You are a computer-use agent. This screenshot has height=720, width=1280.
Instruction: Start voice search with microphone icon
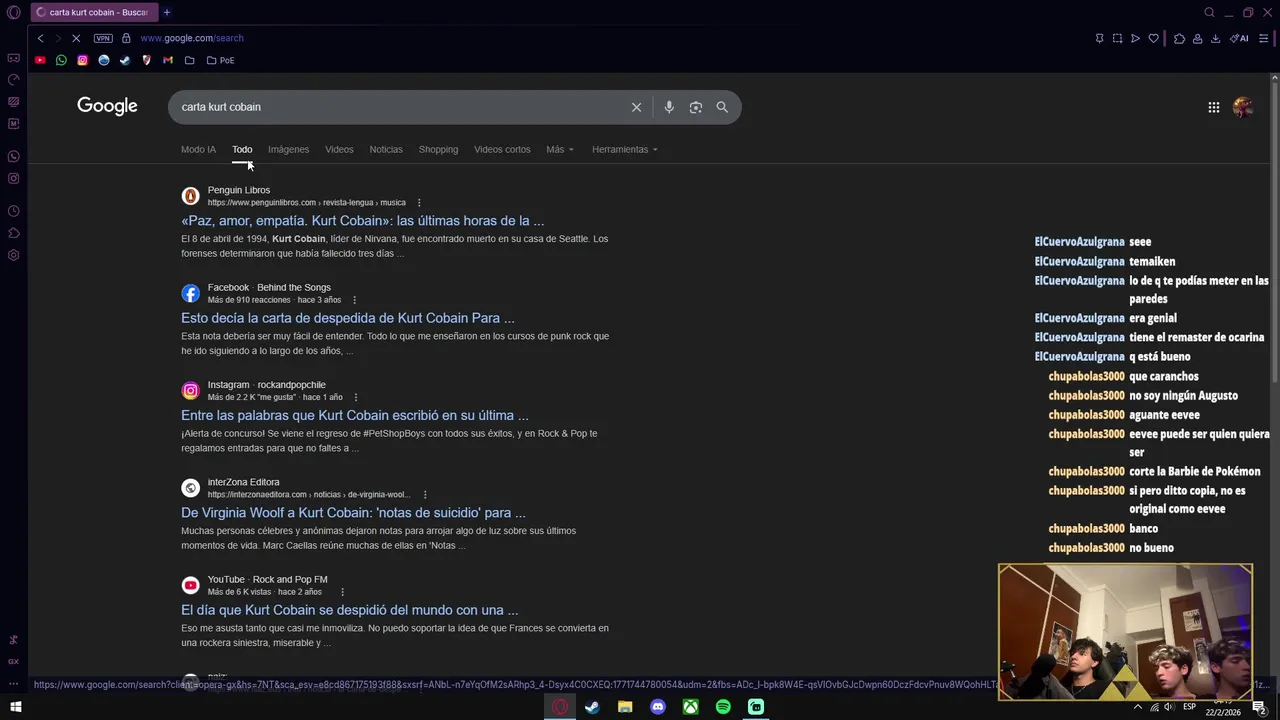pyautogui.click(x=669, y=107)
